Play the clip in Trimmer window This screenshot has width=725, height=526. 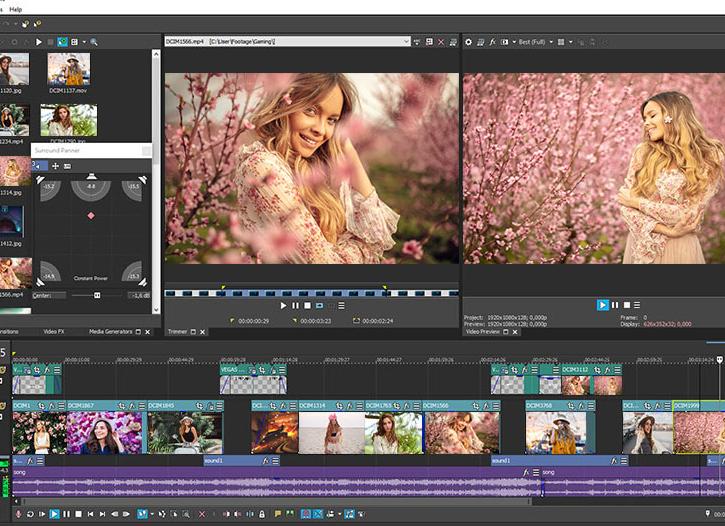coord(283,306)
